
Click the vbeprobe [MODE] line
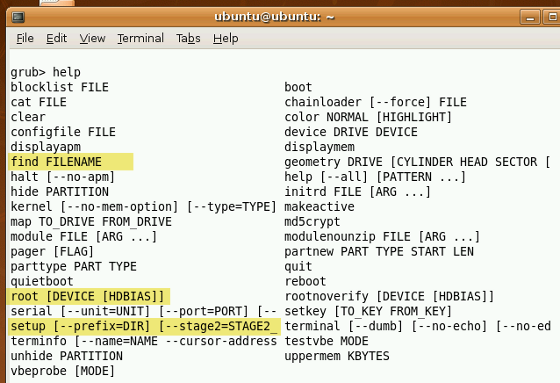coord(62,371)
